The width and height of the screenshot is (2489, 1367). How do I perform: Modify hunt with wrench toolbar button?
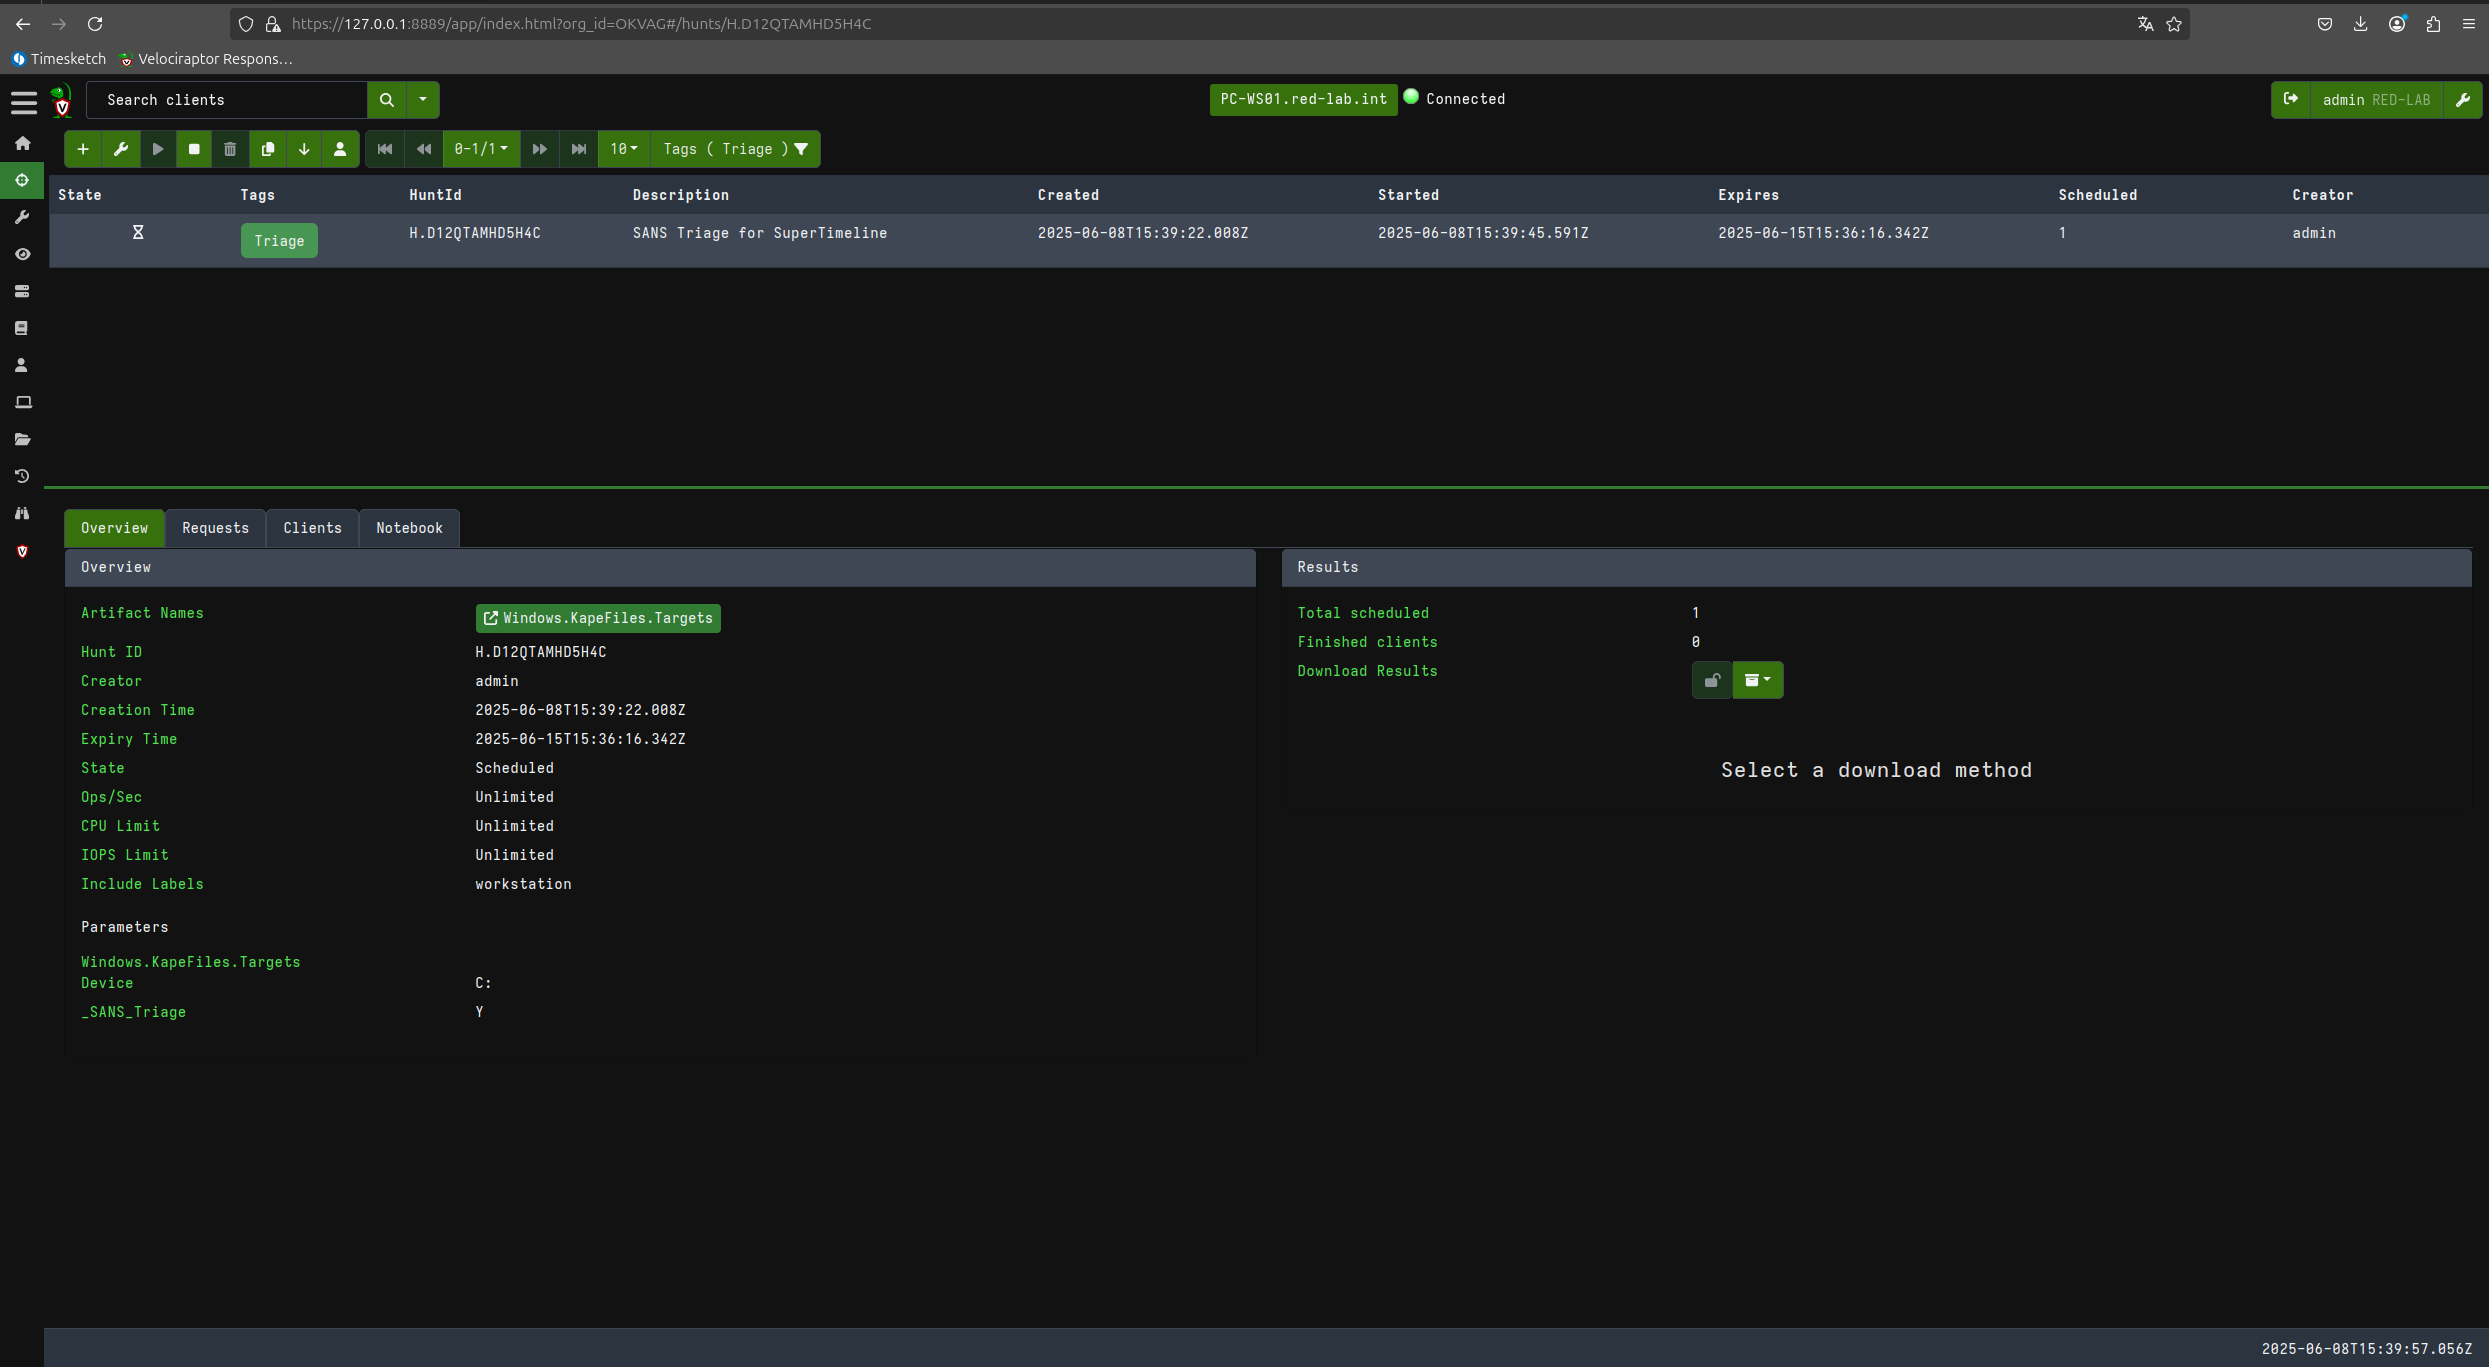(x=121, y=149)
